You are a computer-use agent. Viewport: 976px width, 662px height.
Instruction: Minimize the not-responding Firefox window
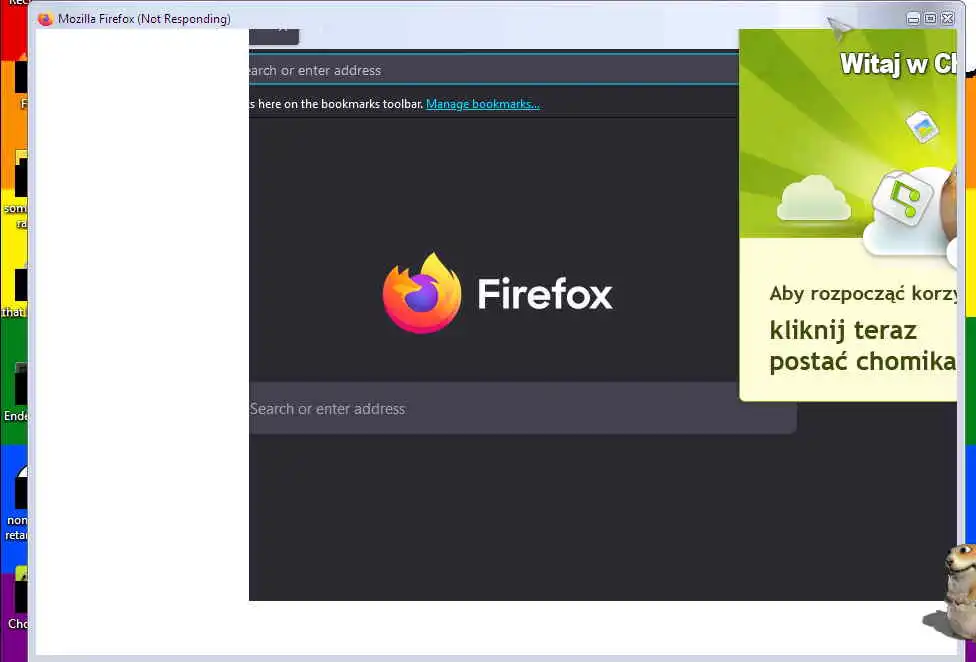913,19
